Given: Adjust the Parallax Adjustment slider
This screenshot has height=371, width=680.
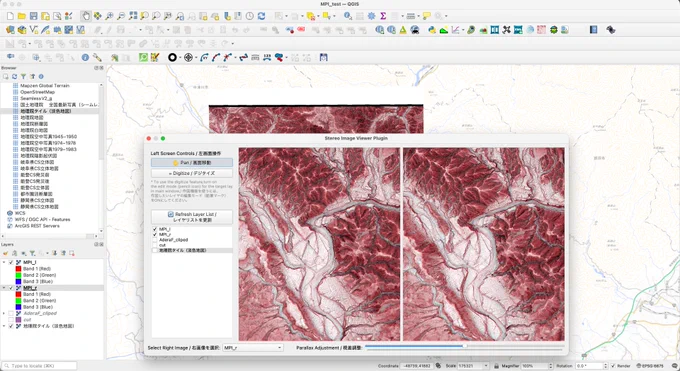Looking at the screenshot, I should 464,346.
